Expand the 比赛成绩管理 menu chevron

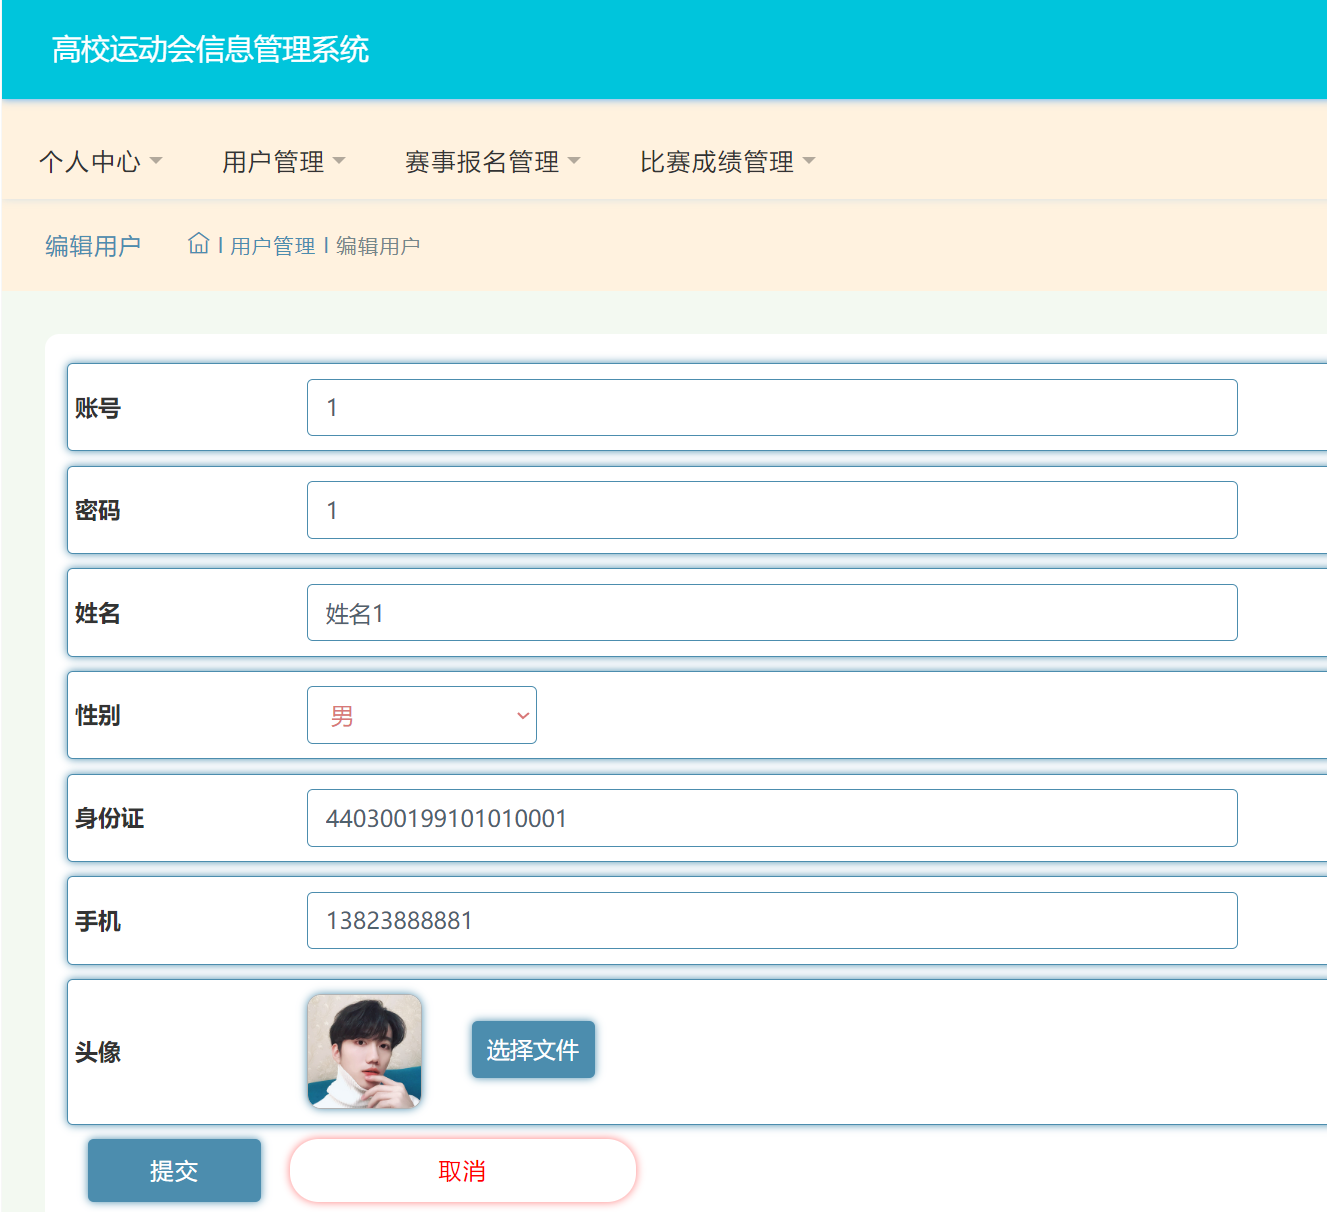pyautogui.click(x=809, y=160)
